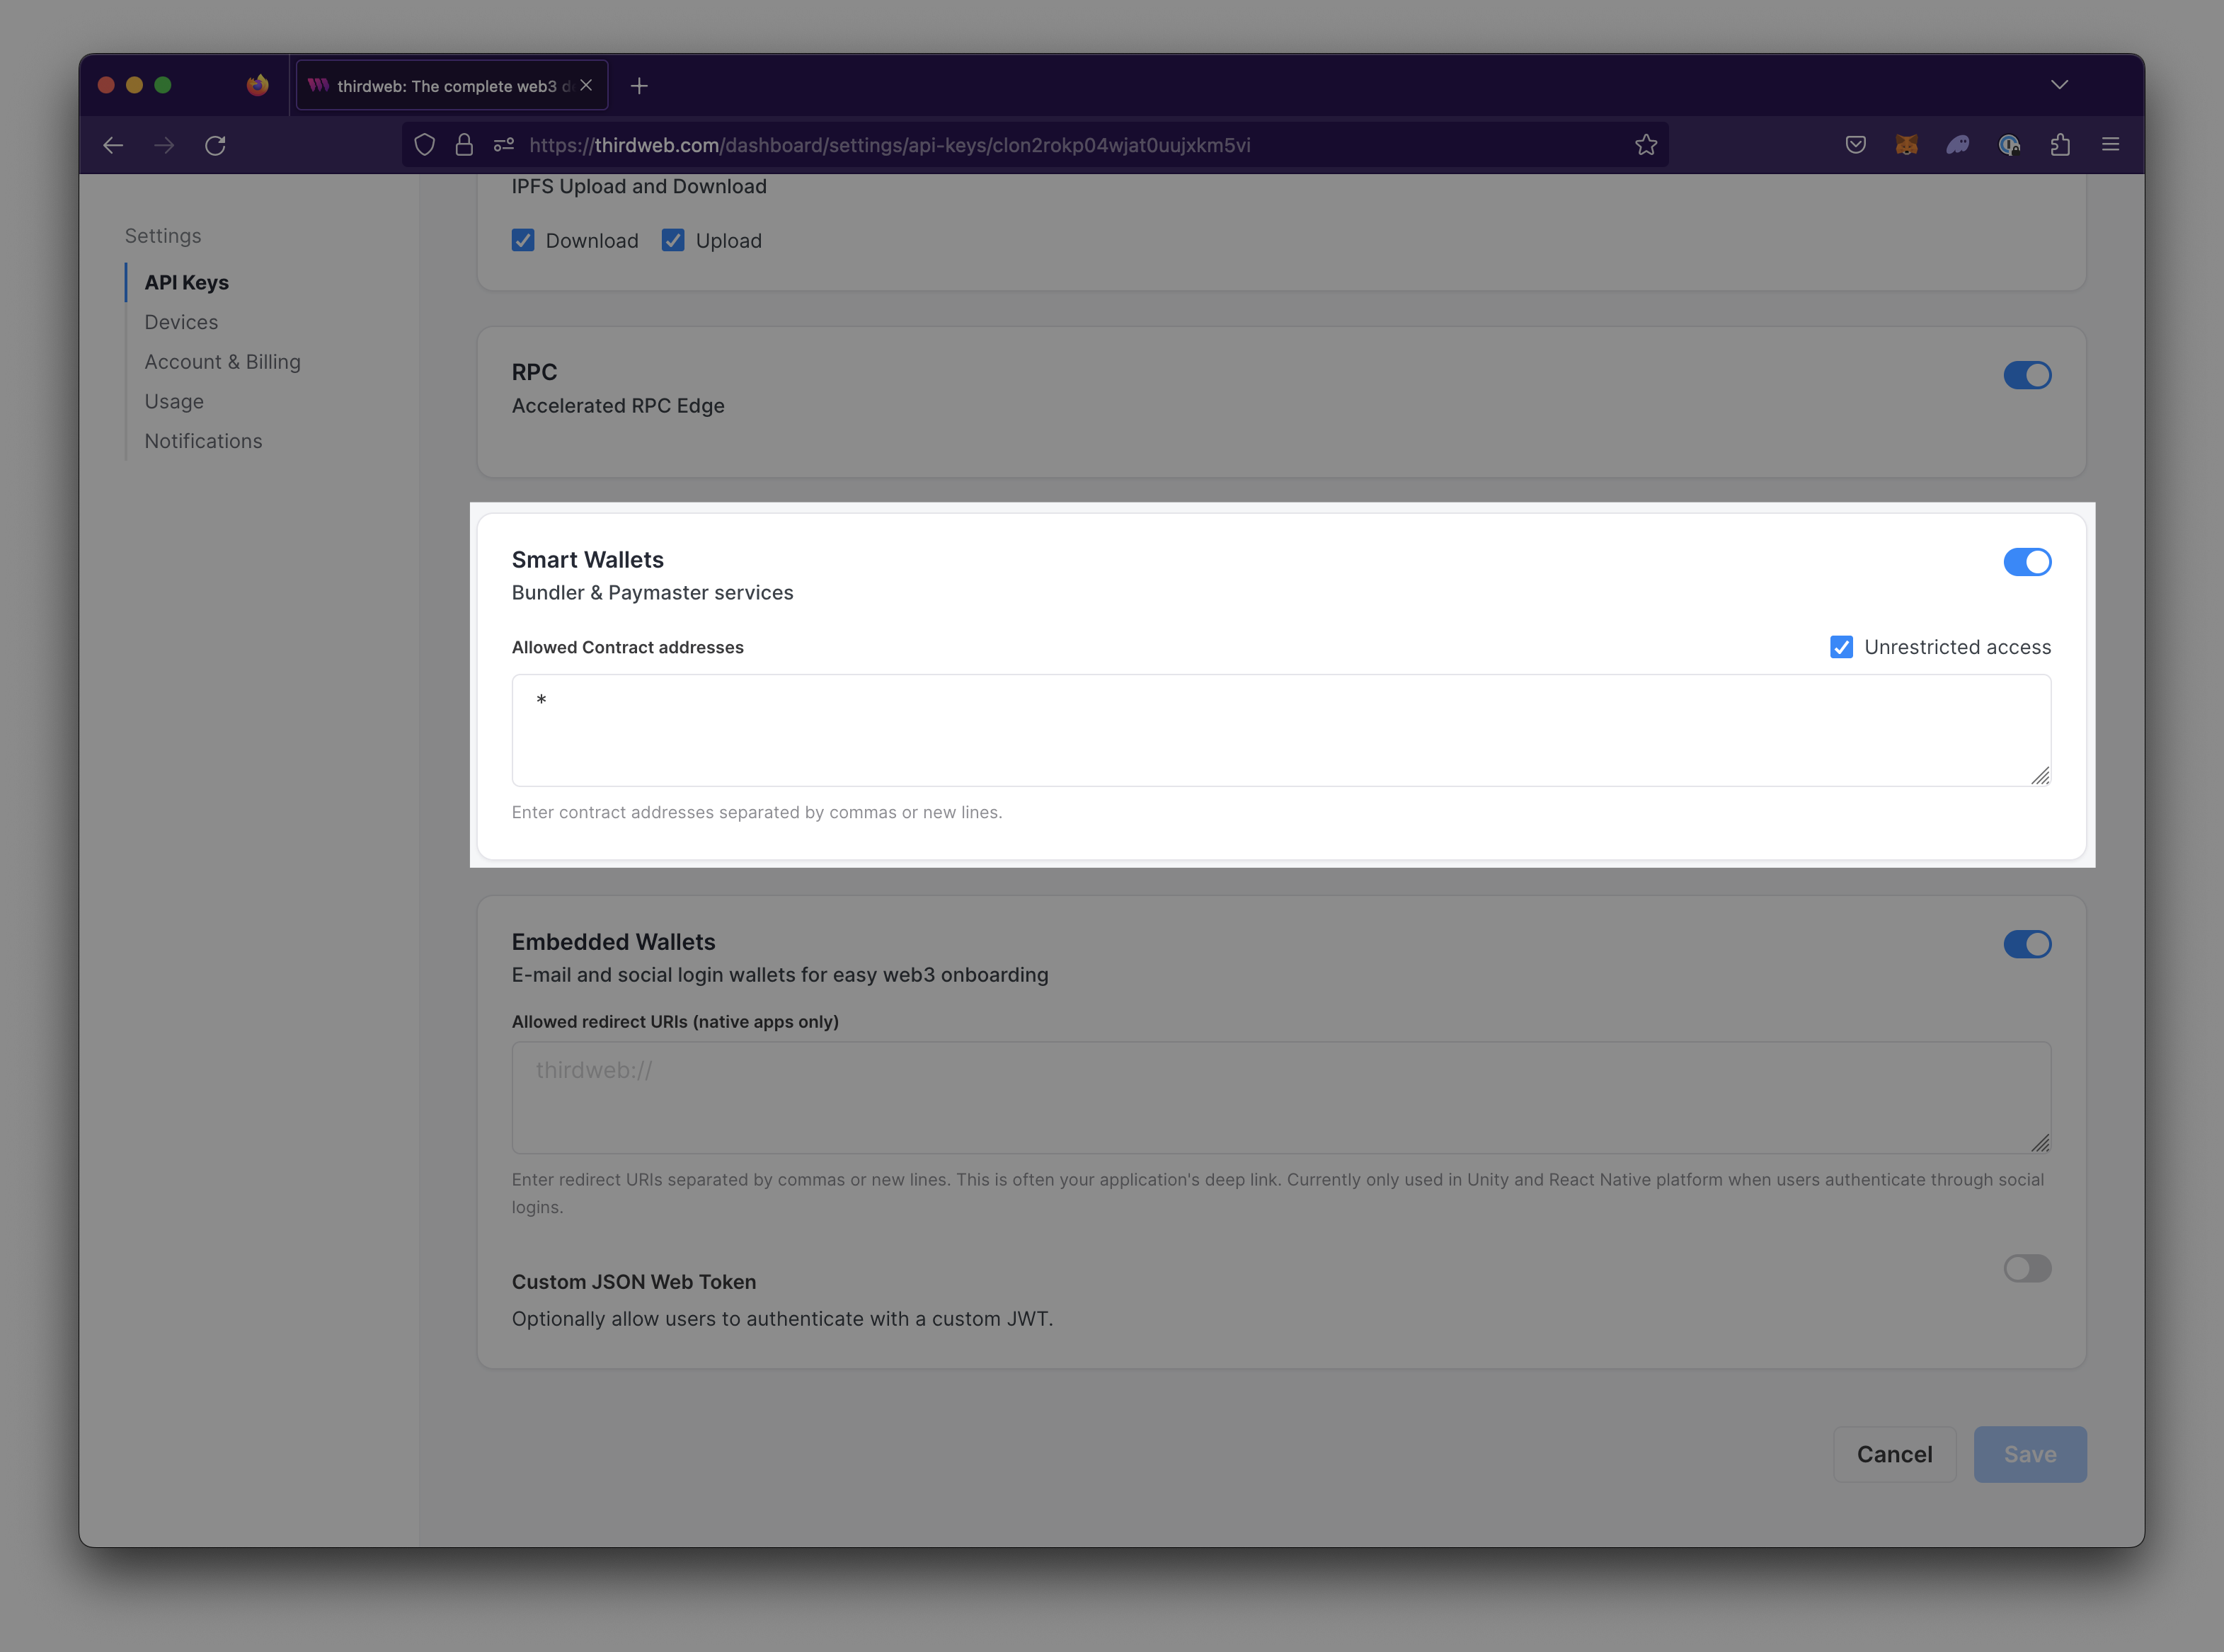Click the new tab plus icon
This screenshot has height=1652, width=2224.
click(642, 85)
